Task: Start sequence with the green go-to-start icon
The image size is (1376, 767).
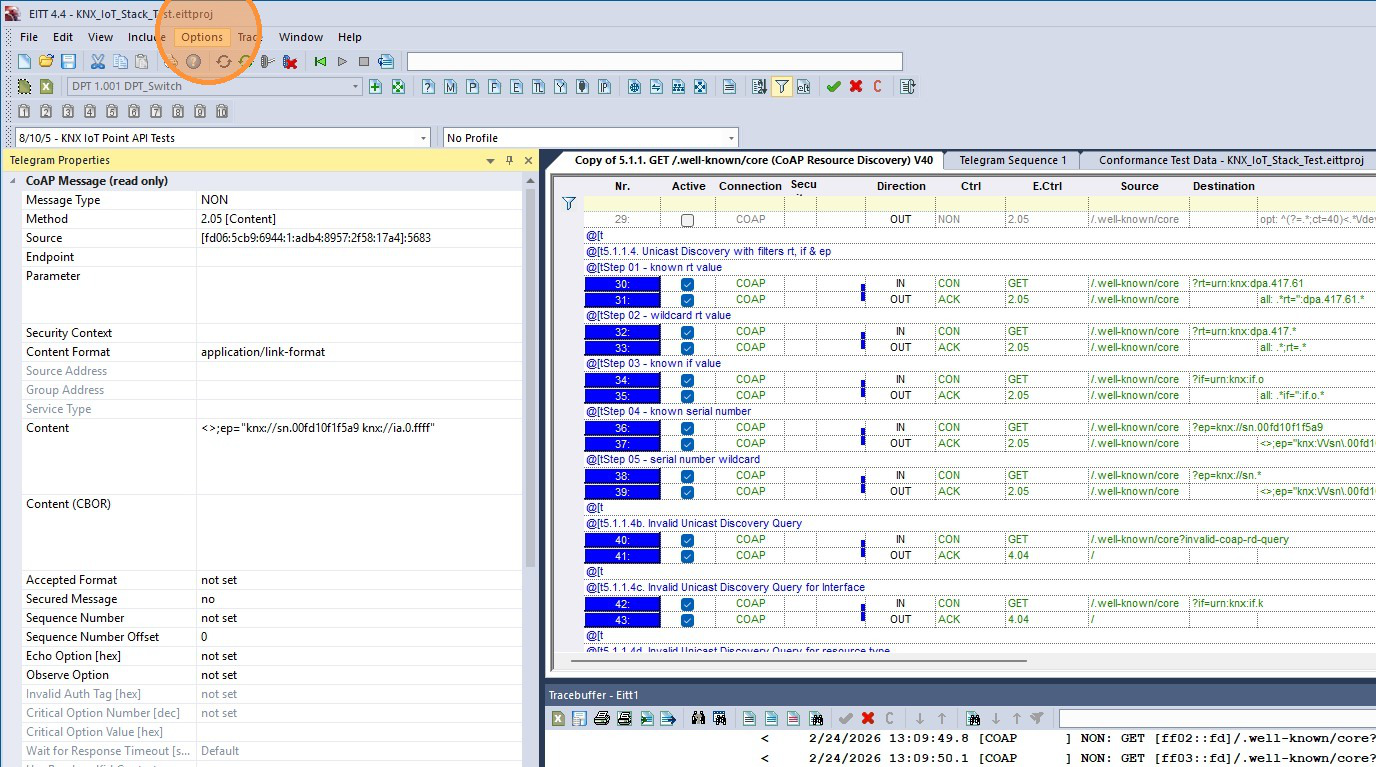Action: click(x=320, y=62)
